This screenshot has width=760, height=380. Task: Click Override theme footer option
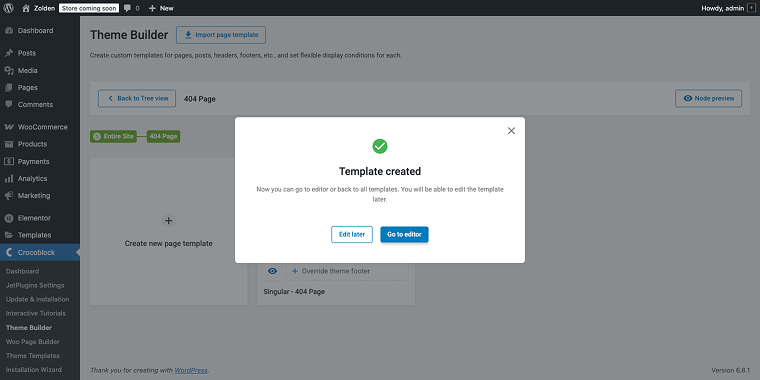348,271
